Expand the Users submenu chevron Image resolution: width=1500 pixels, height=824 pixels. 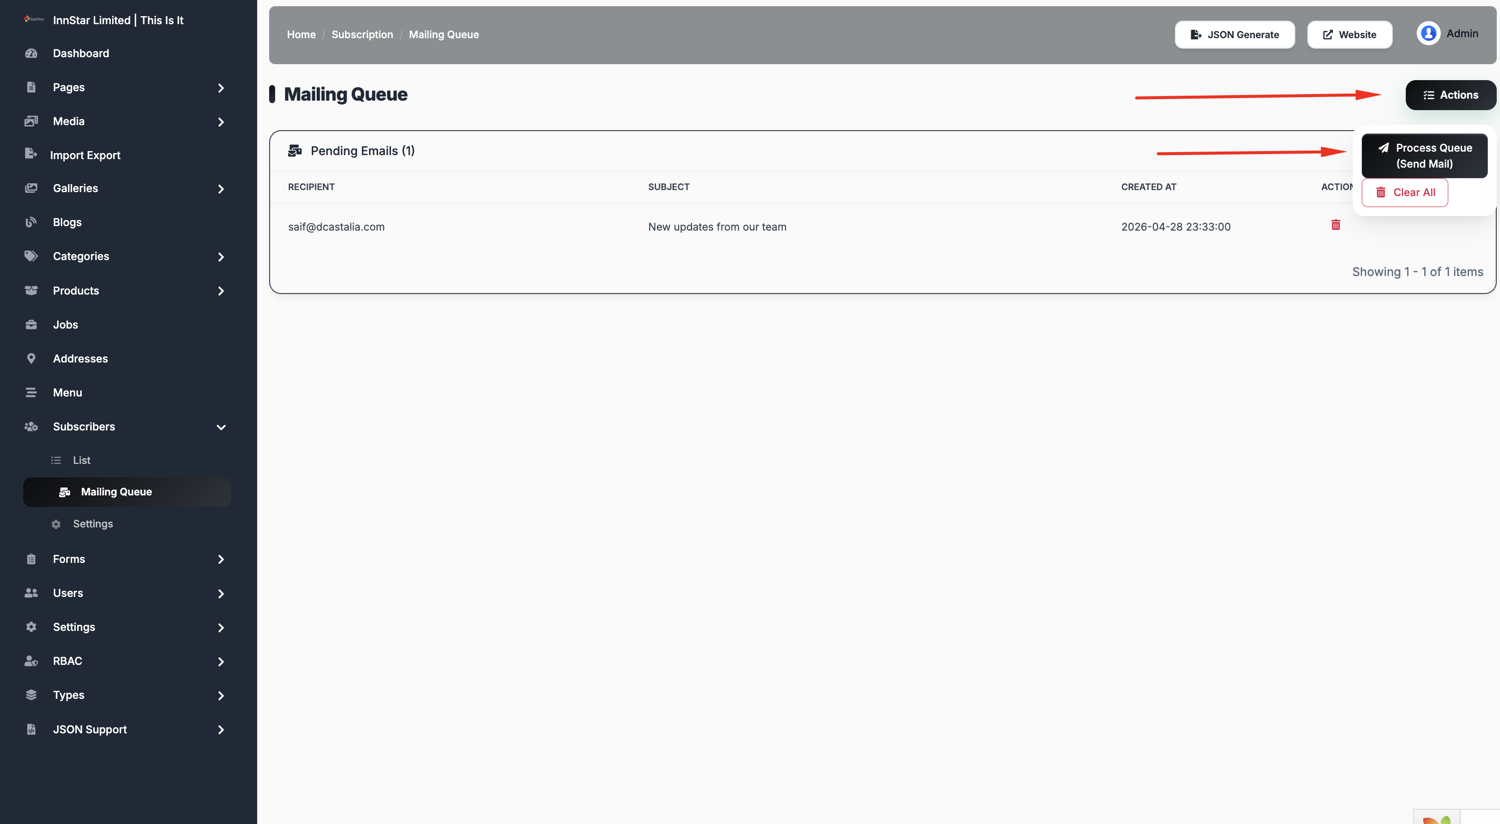click(x=221, y=594)
